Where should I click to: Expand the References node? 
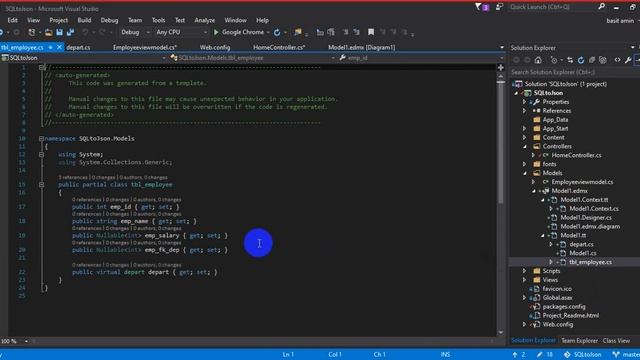[524, 111]
